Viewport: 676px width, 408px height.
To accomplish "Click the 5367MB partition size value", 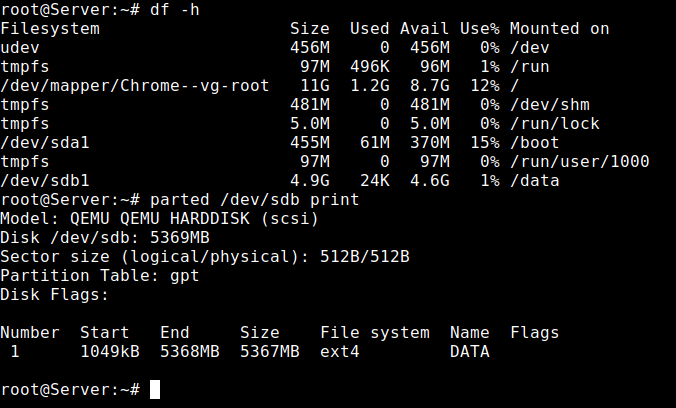I will [x=269, y=352].
